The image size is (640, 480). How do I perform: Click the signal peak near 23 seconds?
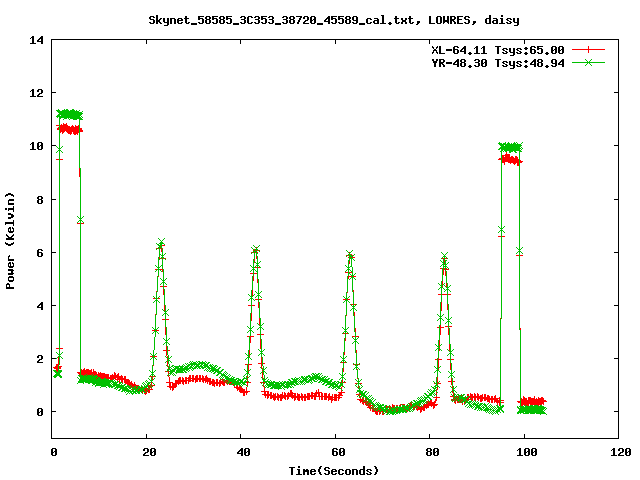(x=161, y=243)
